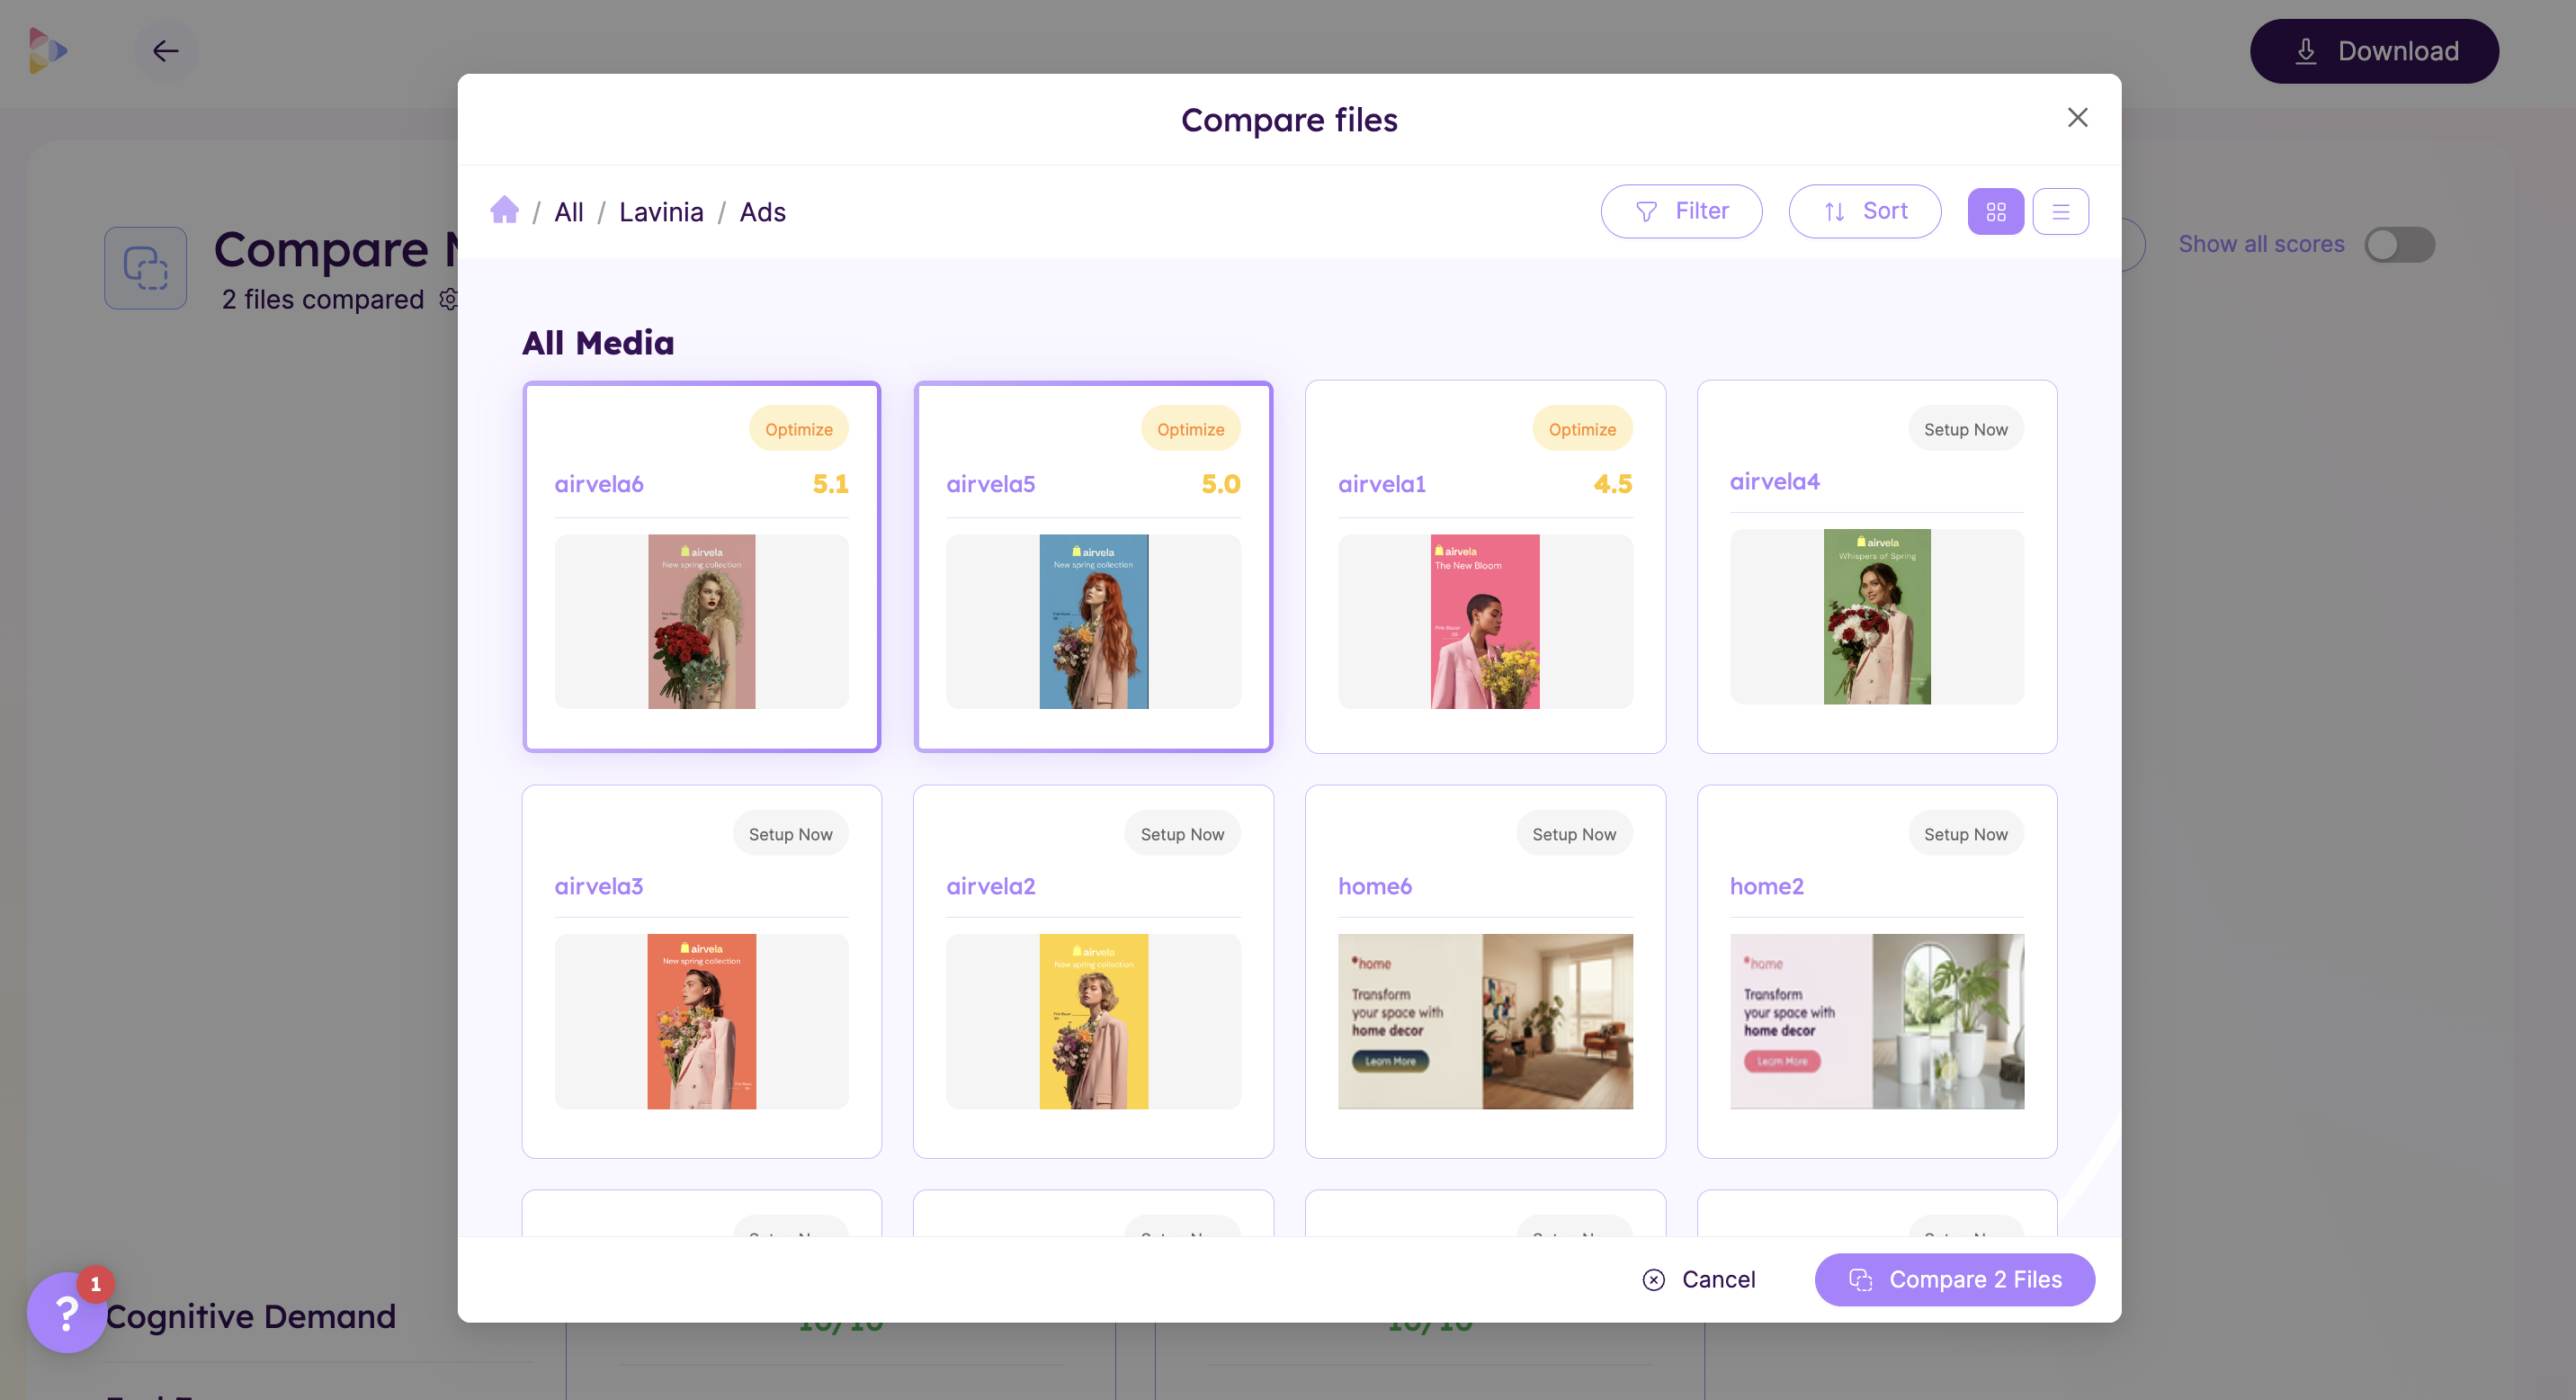Click the Compare 2 Files button
This screenshot has width=2576, height=1400.
click(x=1954, y=1279)
